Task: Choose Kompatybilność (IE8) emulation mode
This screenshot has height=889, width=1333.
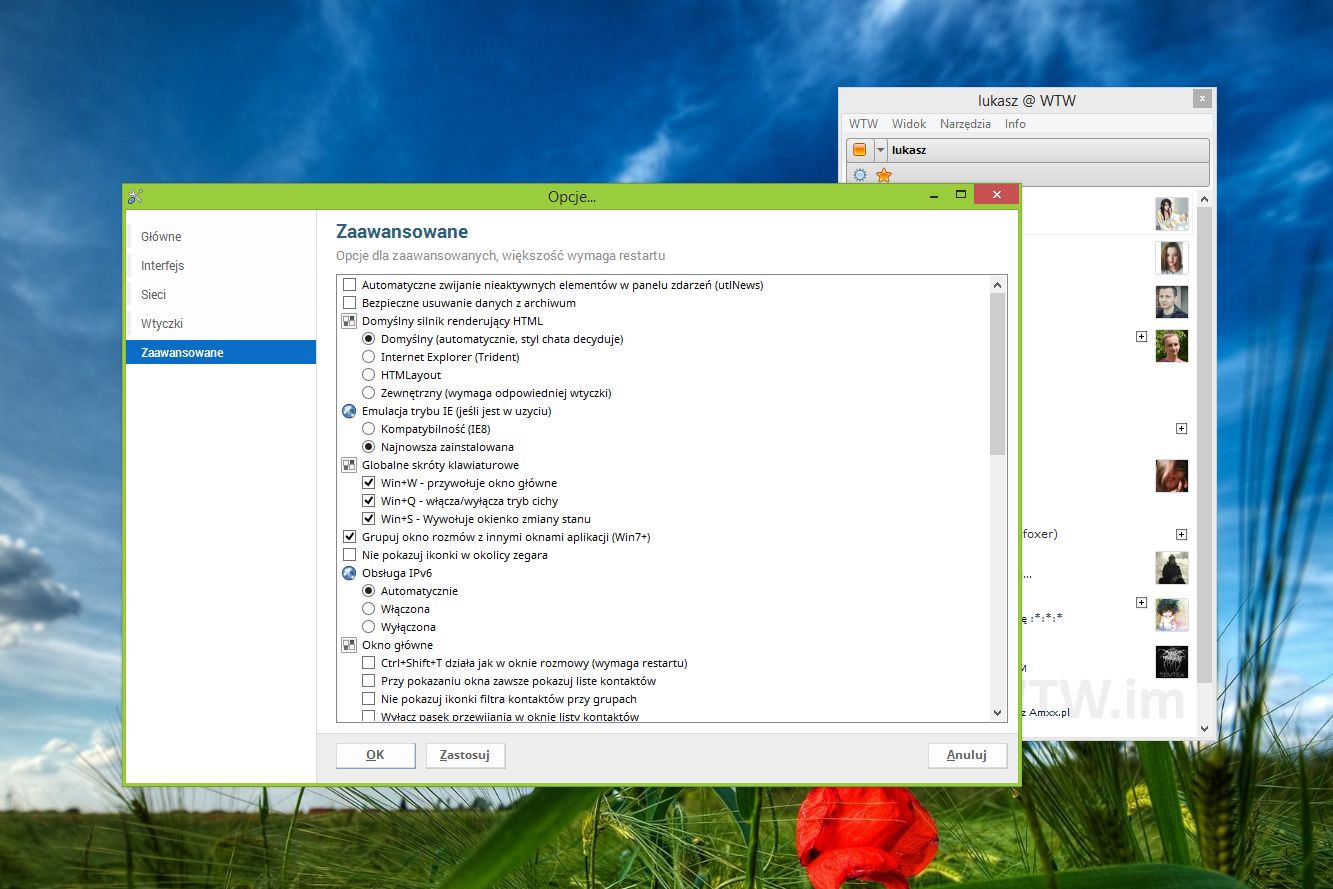Action: pos(368,429)
